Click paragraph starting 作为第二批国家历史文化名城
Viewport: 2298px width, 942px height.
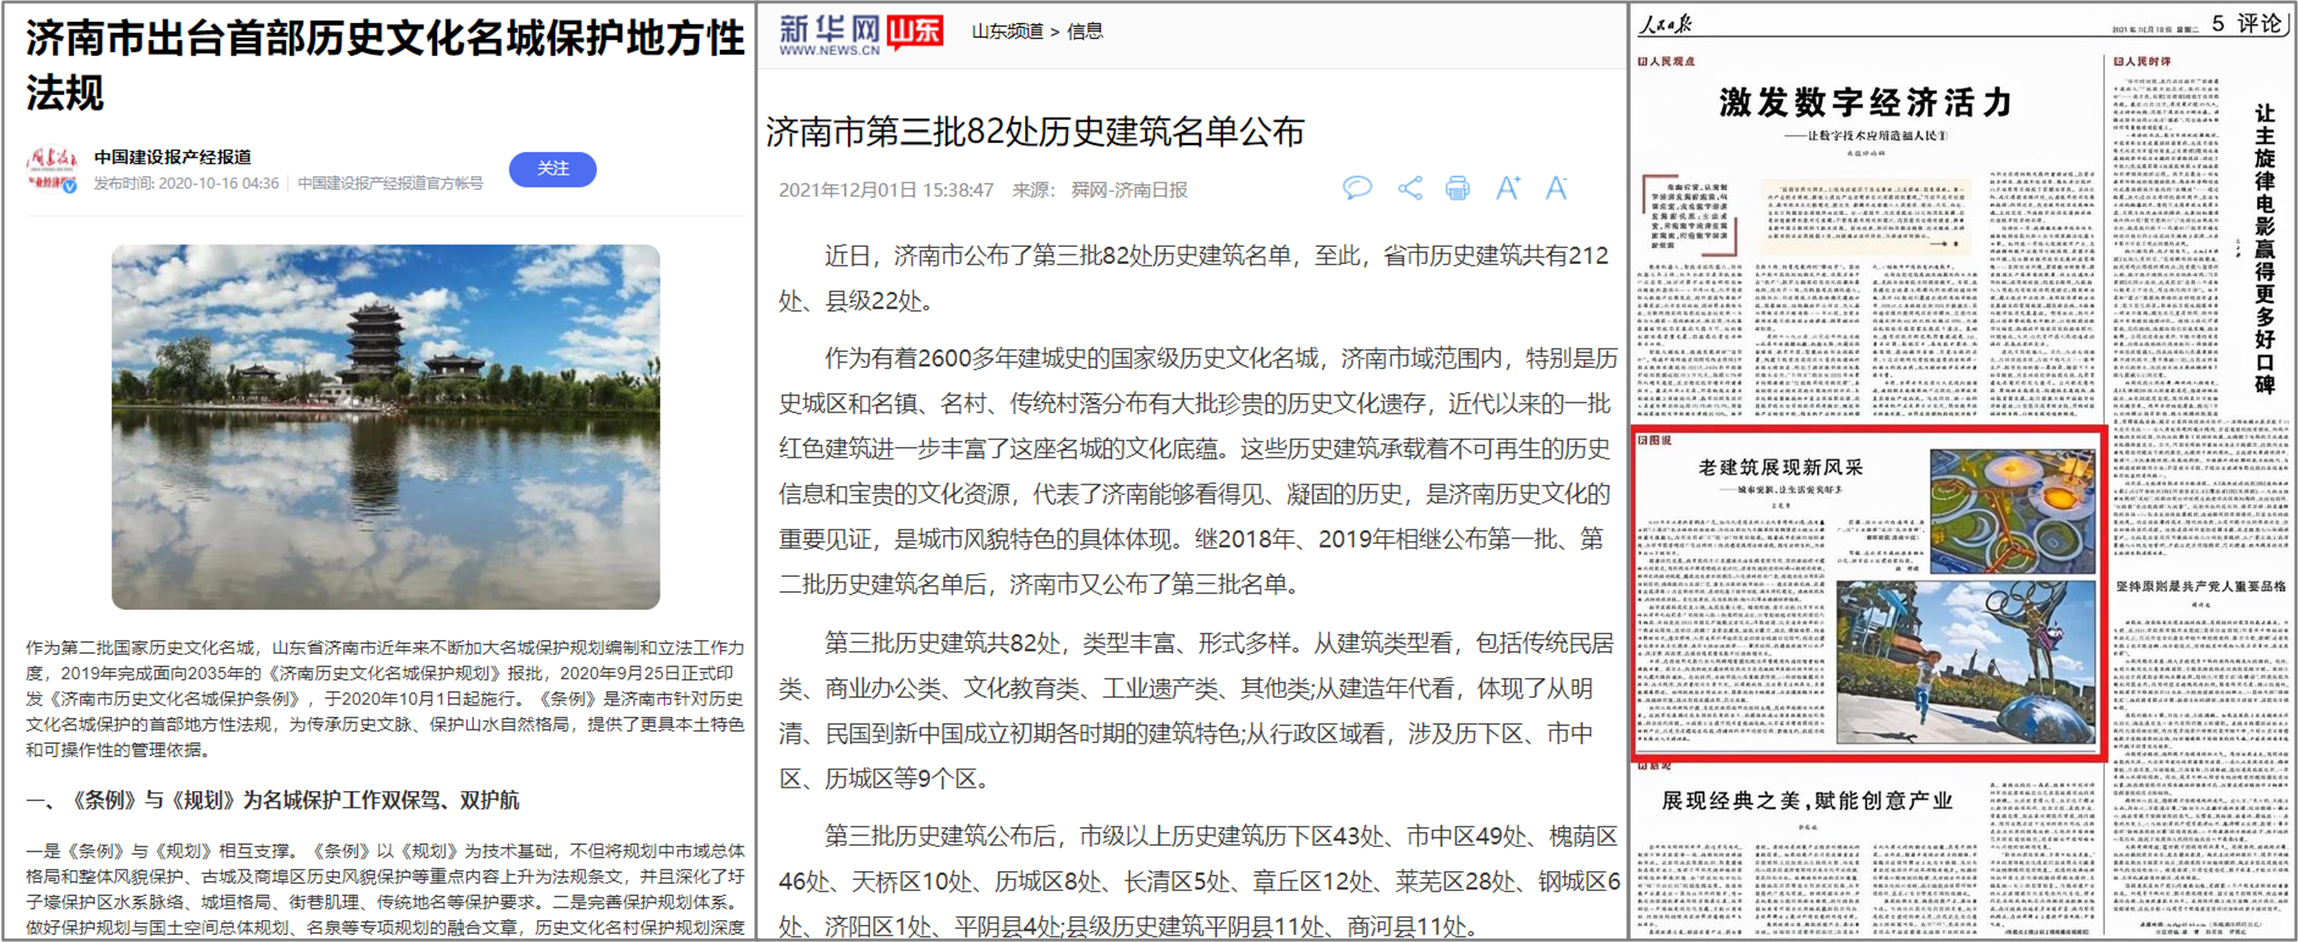pos(385,698)
